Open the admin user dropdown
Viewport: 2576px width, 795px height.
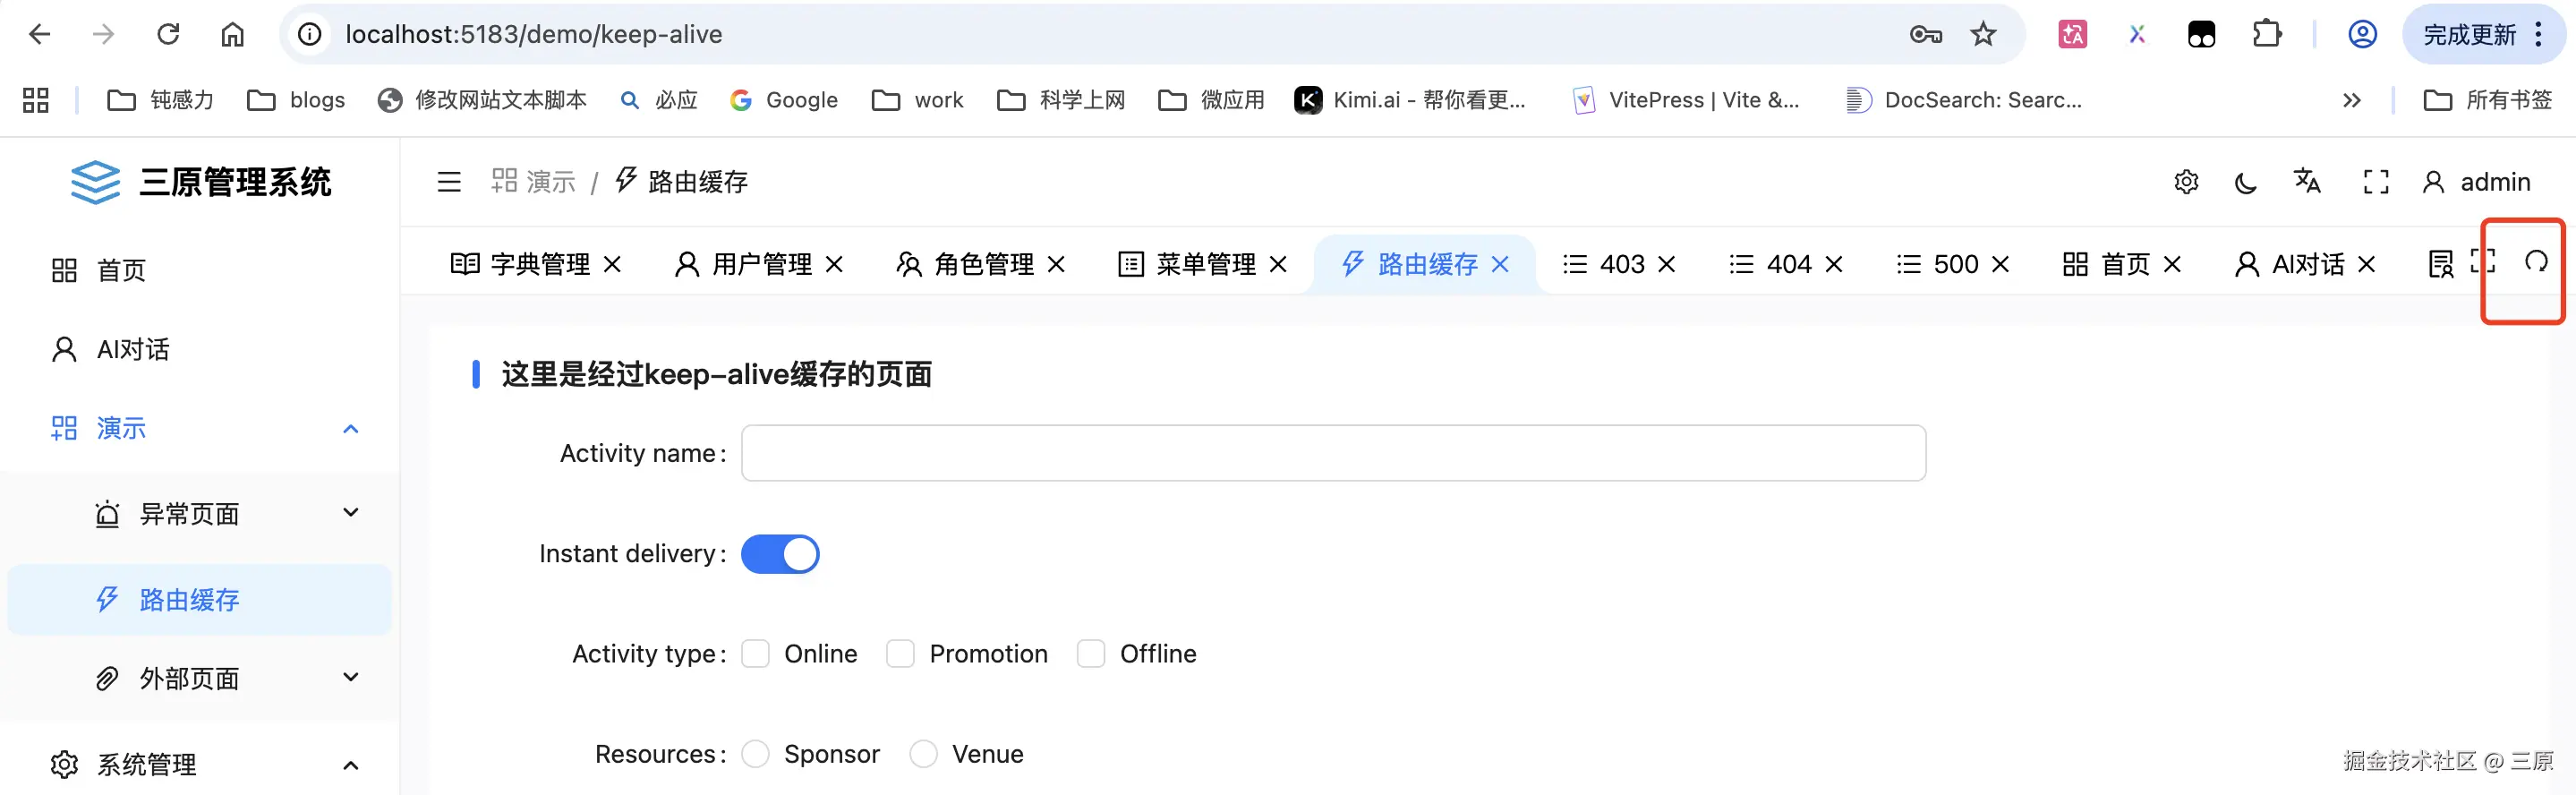click(x=2476, y=182)
